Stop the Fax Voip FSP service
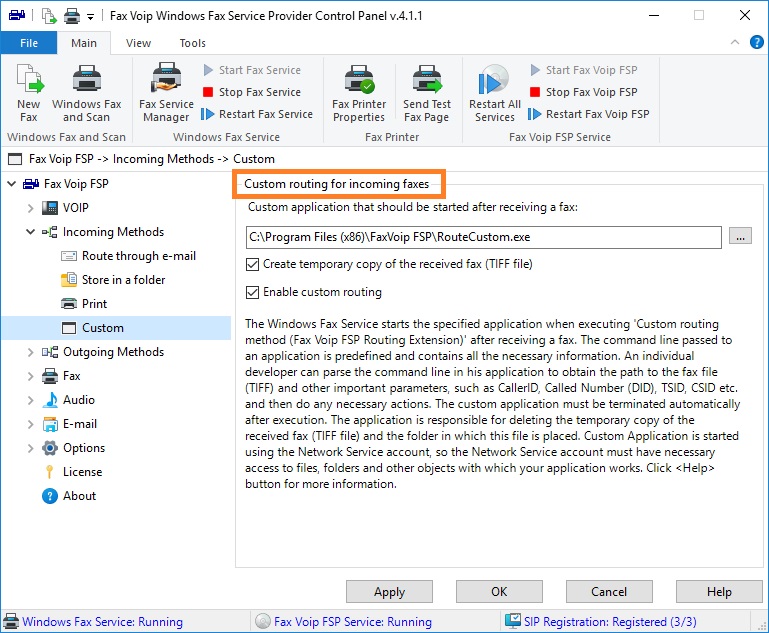The height and width of the screenshot is (633, 769). 584,92
